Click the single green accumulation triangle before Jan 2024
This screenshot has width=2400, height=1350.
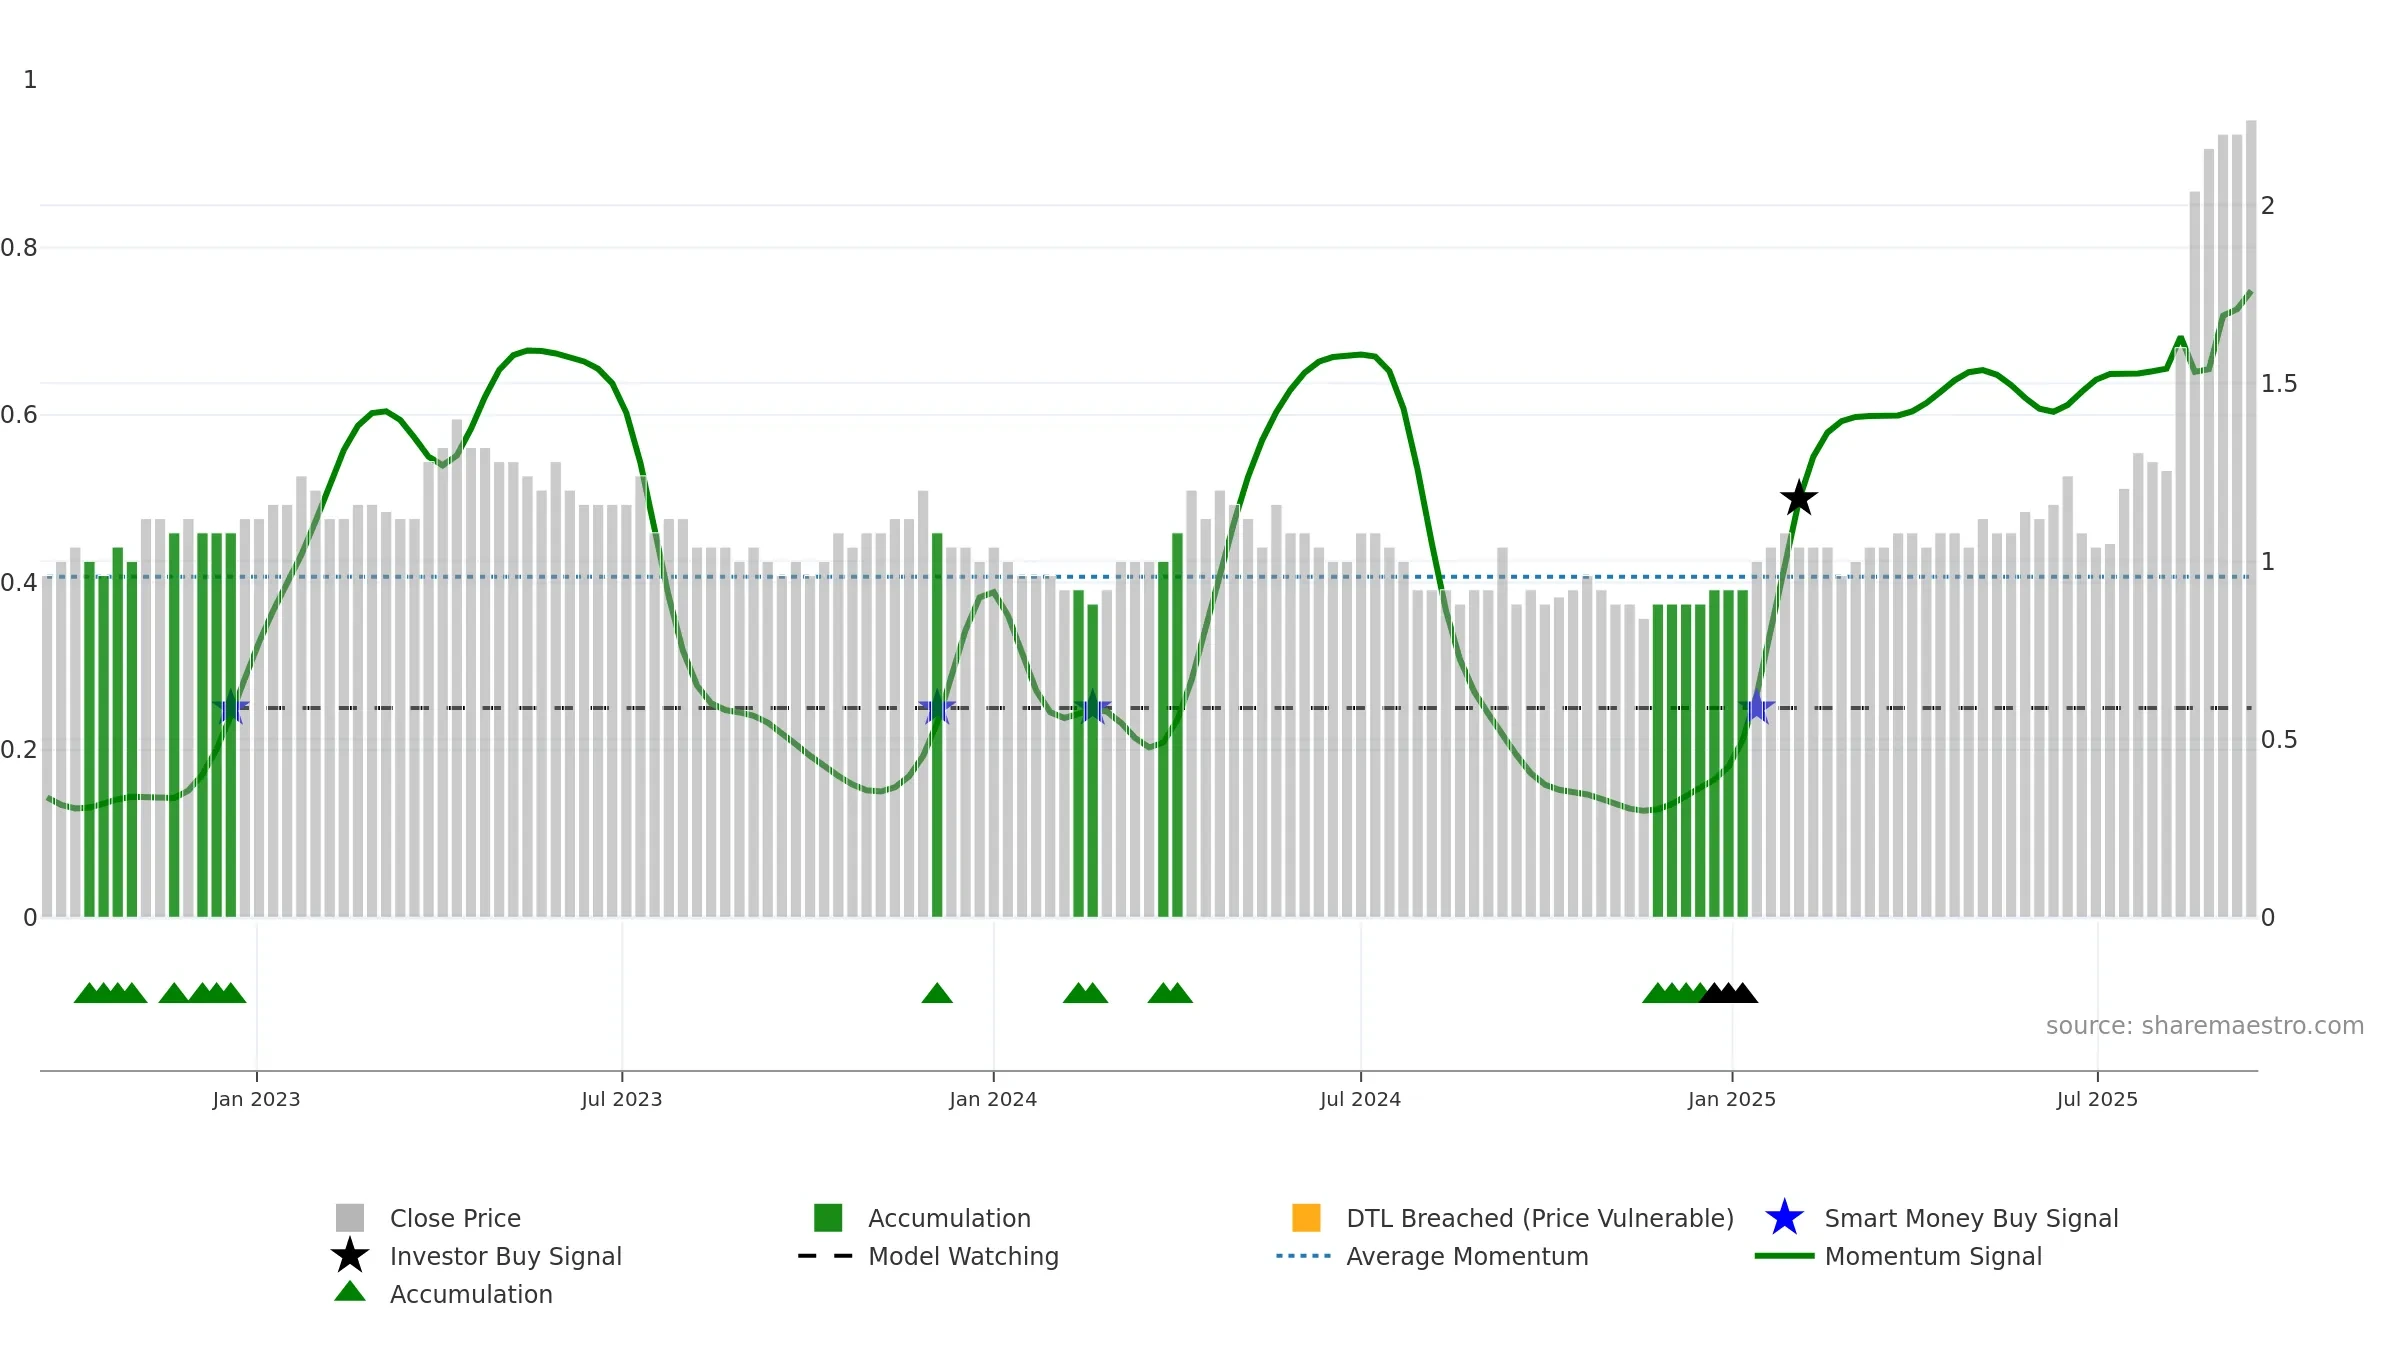[937, 992]
